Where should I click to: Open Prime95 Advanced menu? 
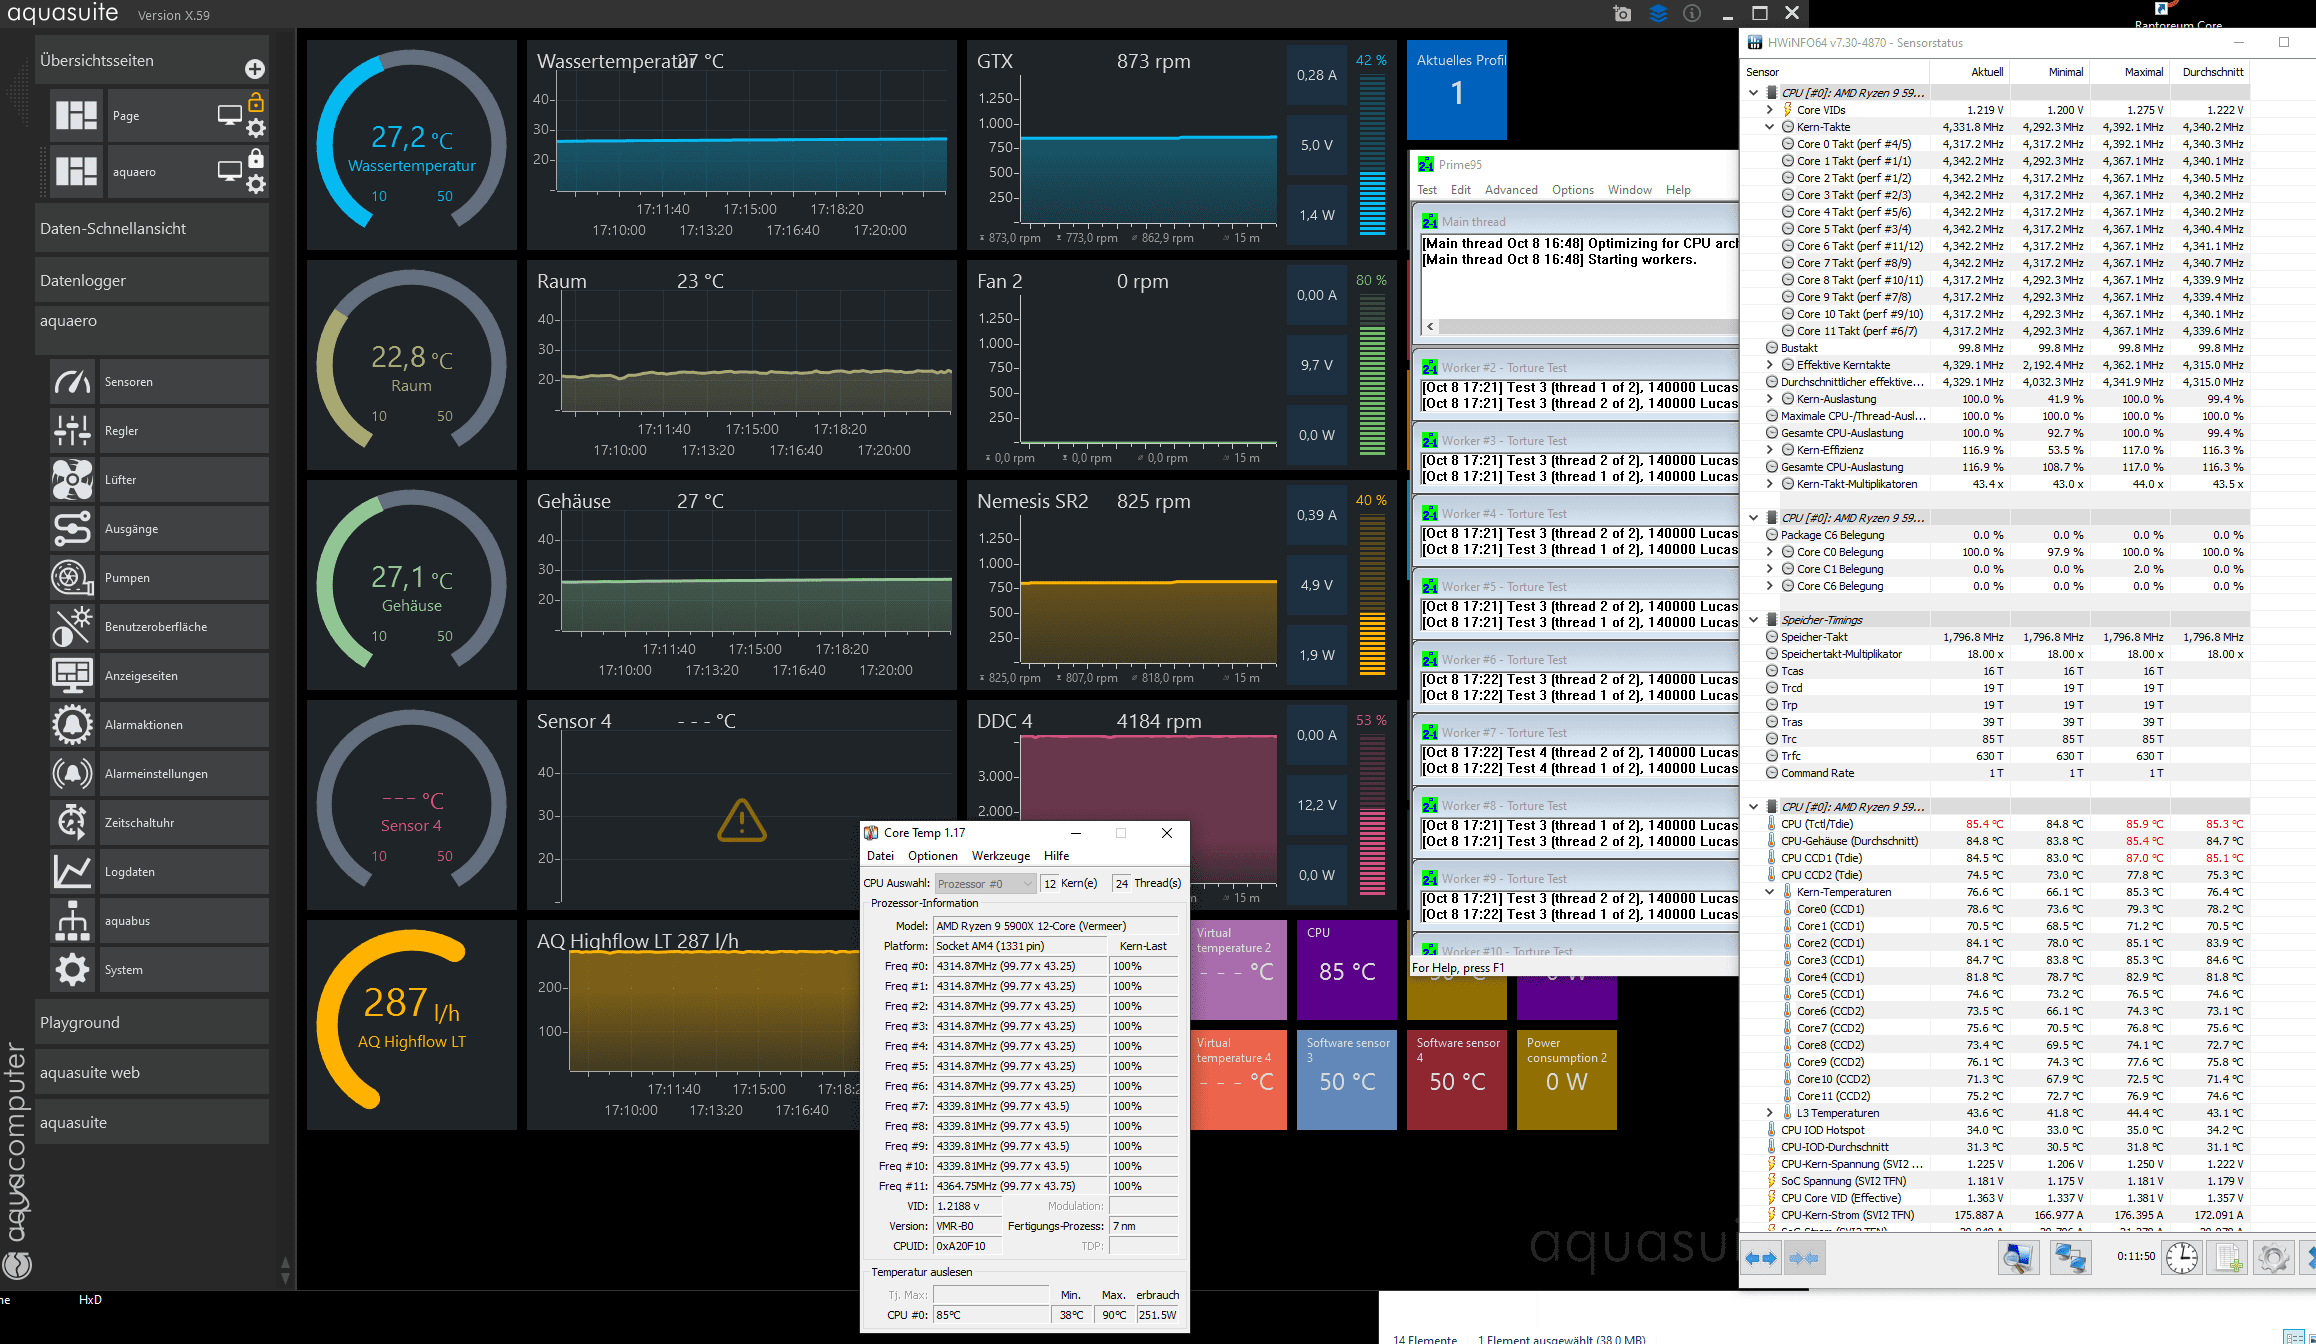pos(1511,190)
